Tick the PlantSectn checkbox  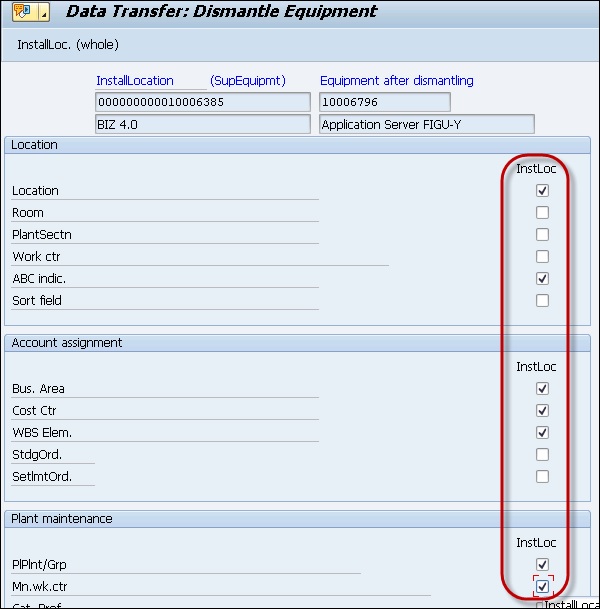coord(542,235)
